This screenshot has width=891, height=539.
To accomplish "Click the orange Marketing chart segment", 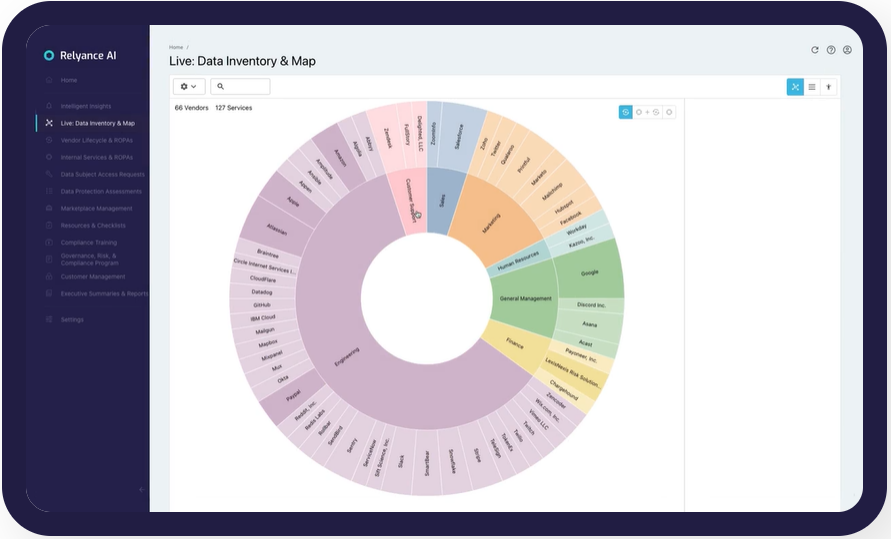I will (488, 223).
